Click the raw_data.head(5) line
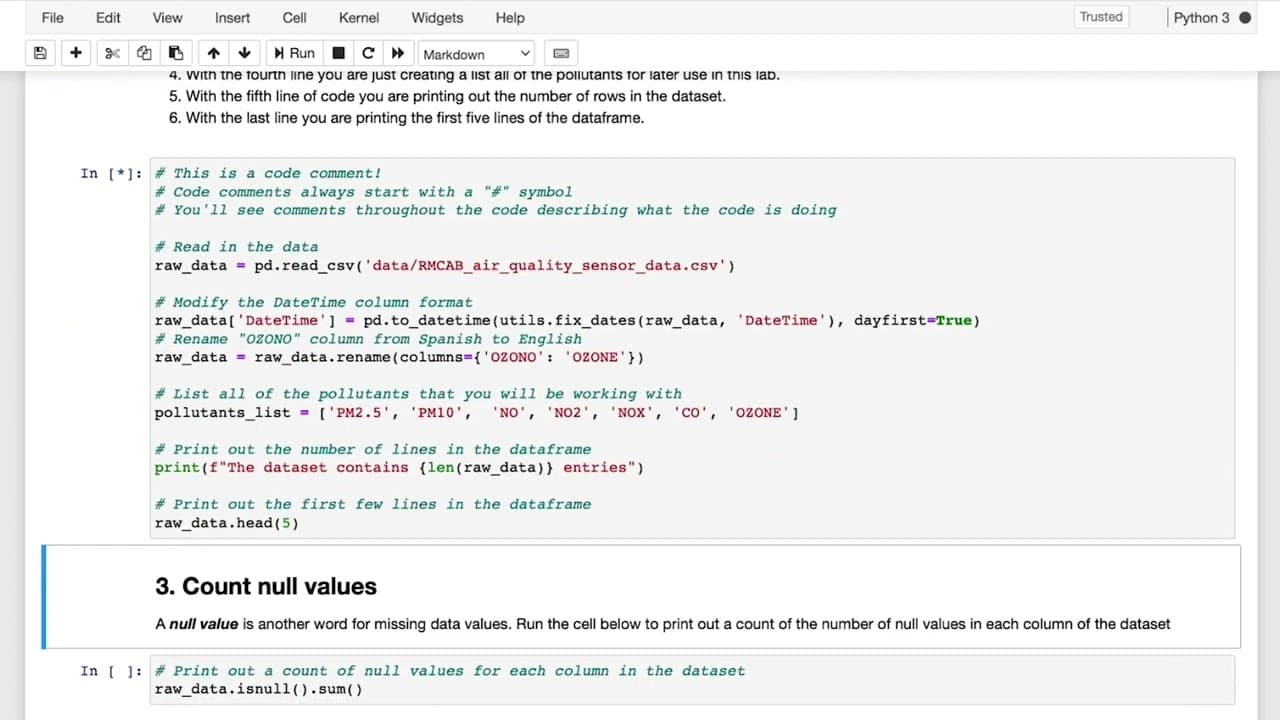This screenshot has height=720, width=1280. click(x=227, y=523)
